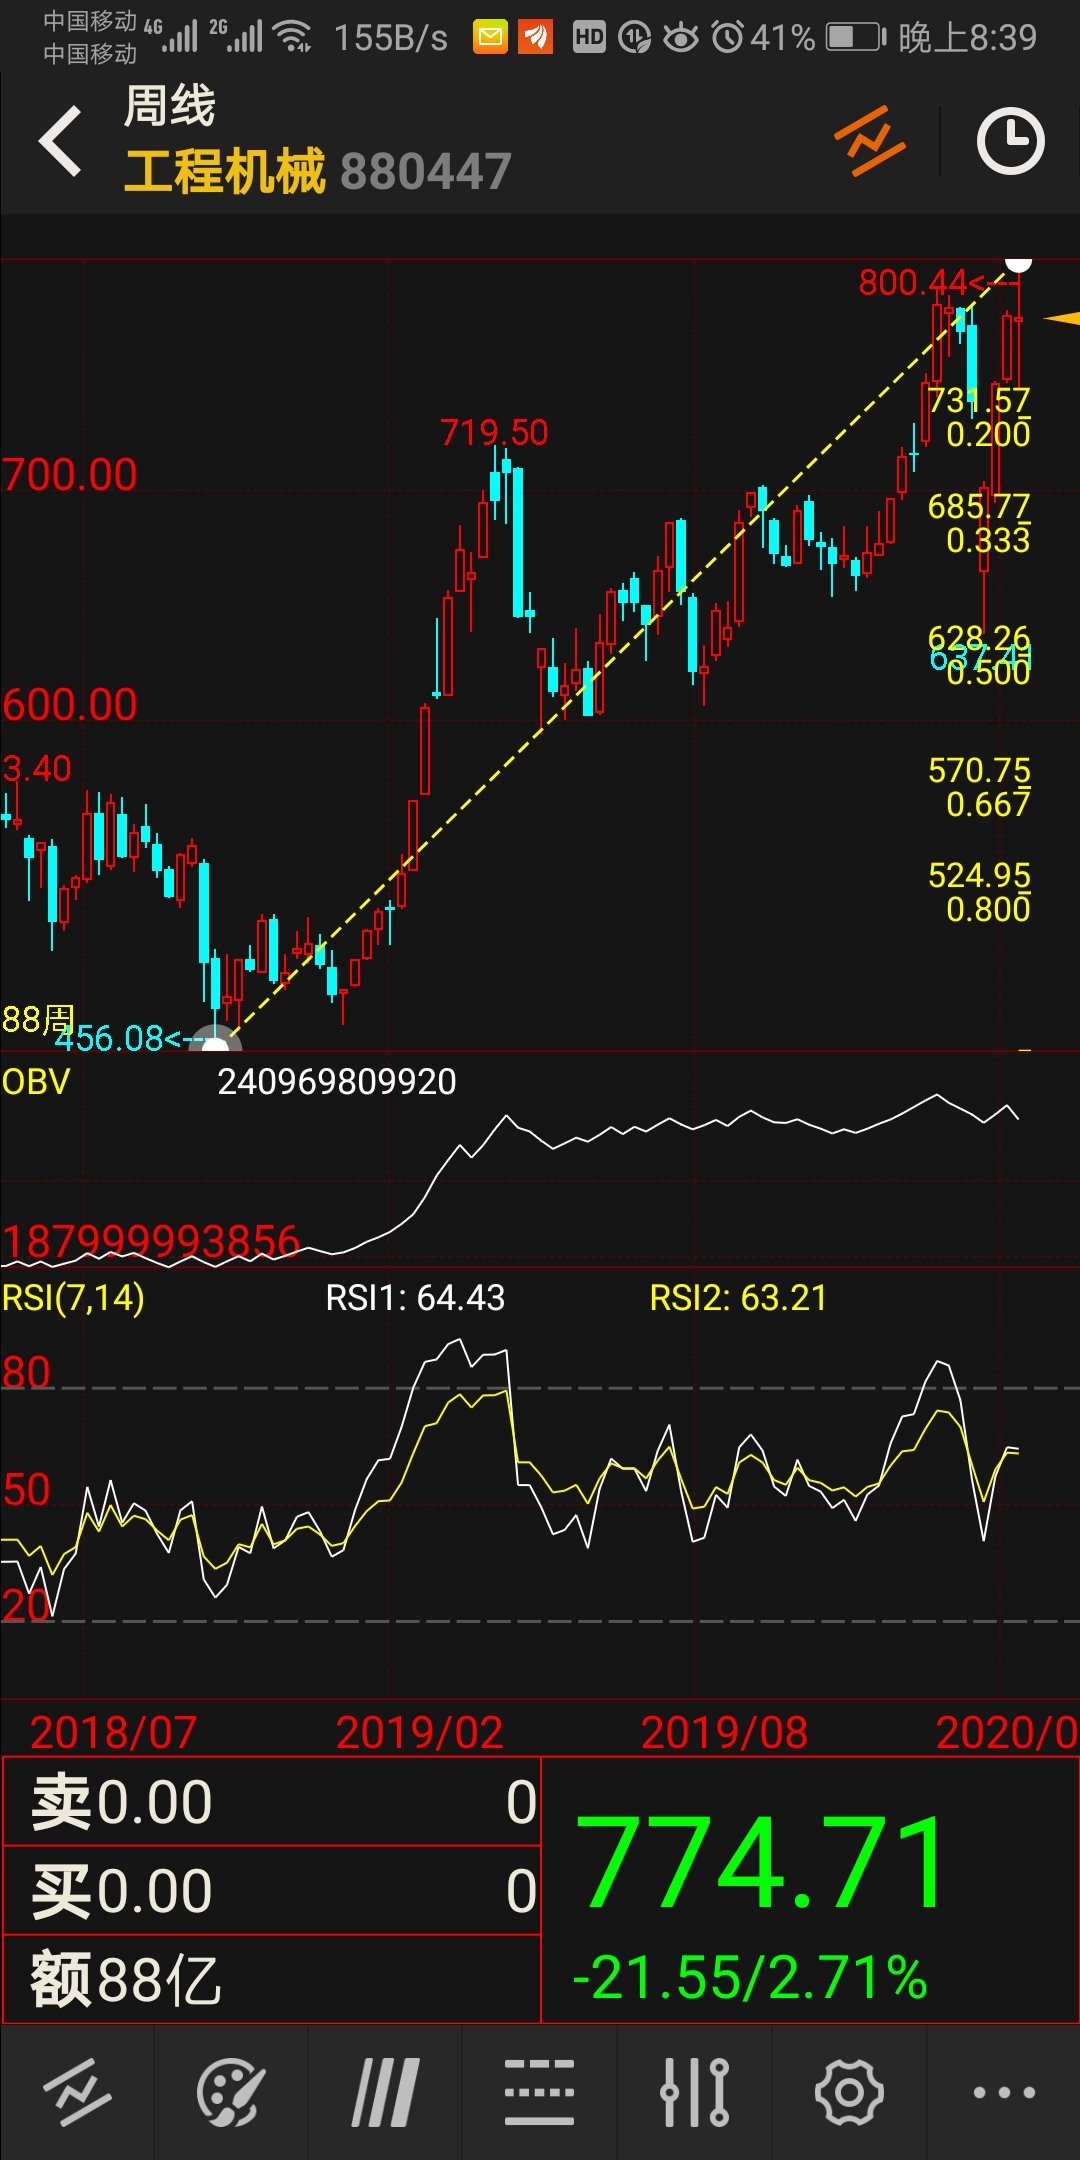This screenshot has height=2160, width=1080.
Task: Open the color palette icon
Action: (231, 2092)
